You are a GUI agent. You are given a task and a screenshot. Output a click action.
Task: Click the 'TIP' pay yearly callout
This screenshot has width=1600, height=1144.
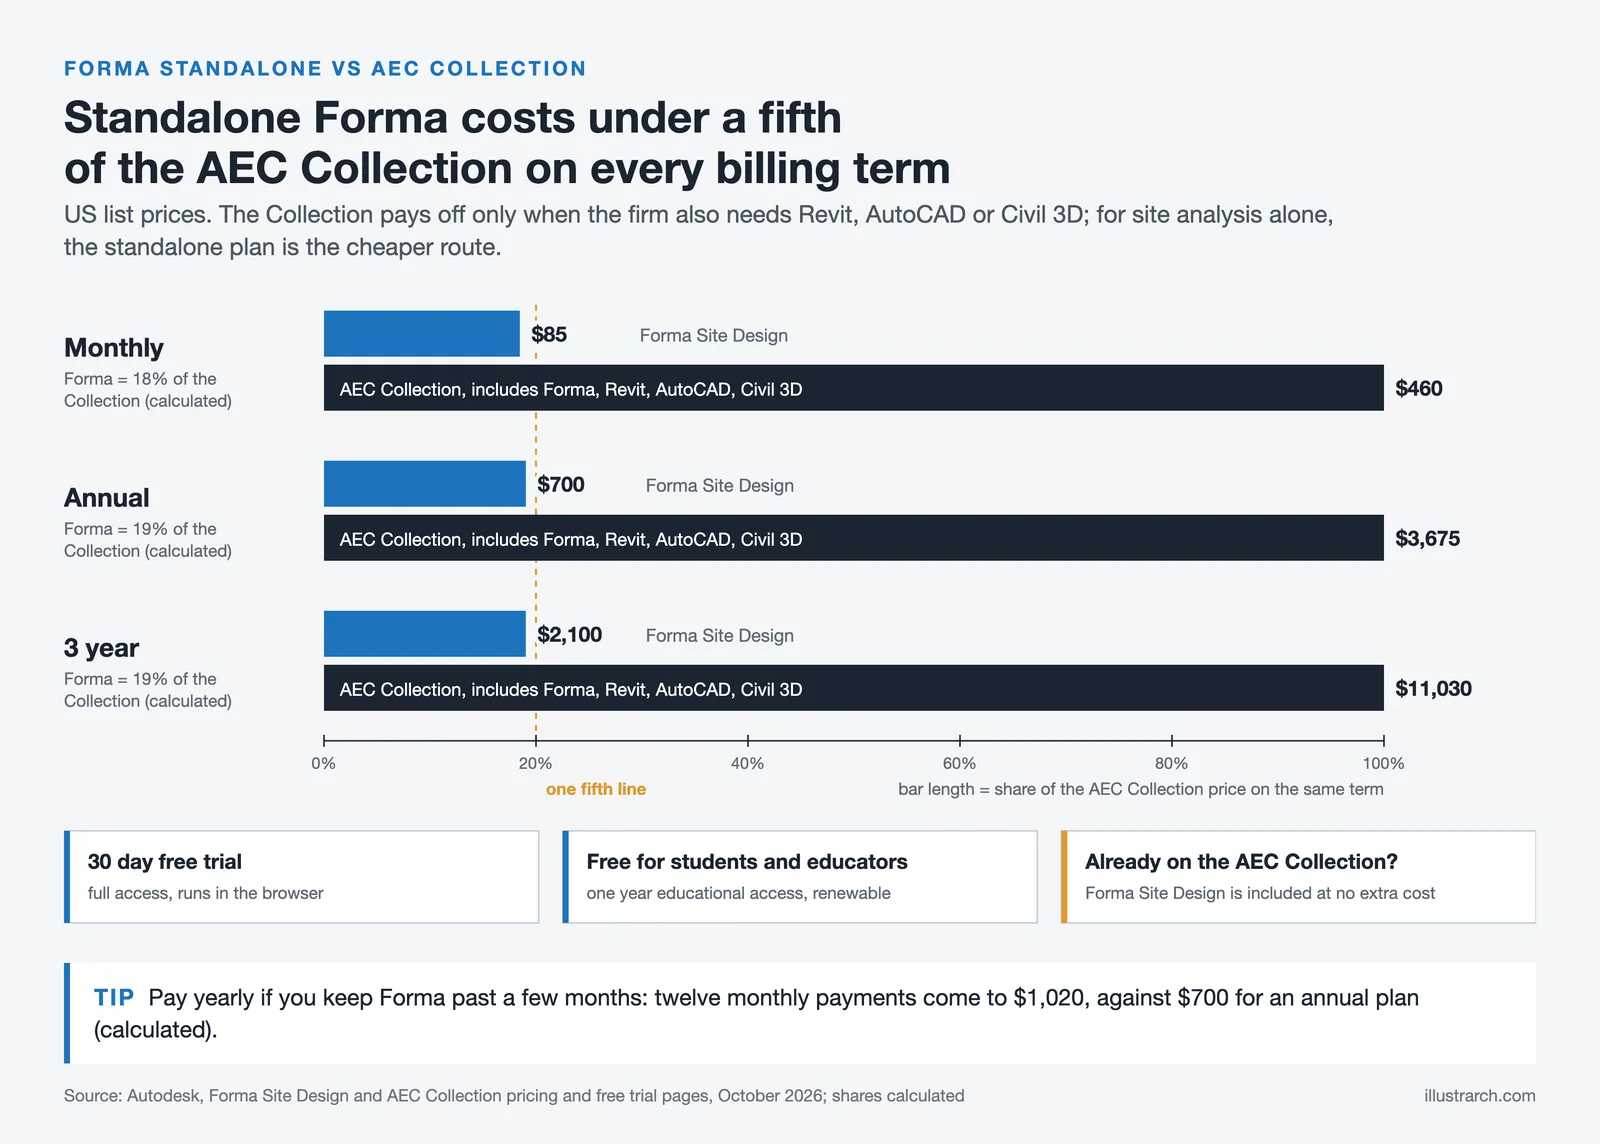800,1013
